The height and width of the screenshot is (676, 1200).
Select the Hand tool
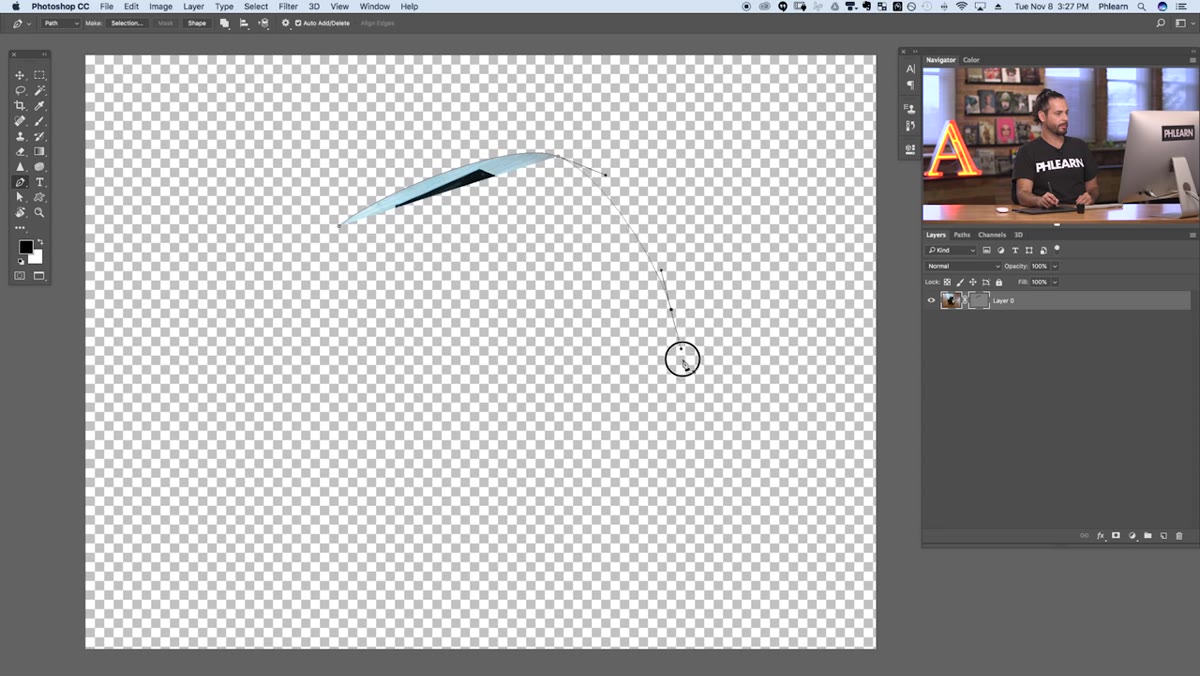click(x=20, y=213)
